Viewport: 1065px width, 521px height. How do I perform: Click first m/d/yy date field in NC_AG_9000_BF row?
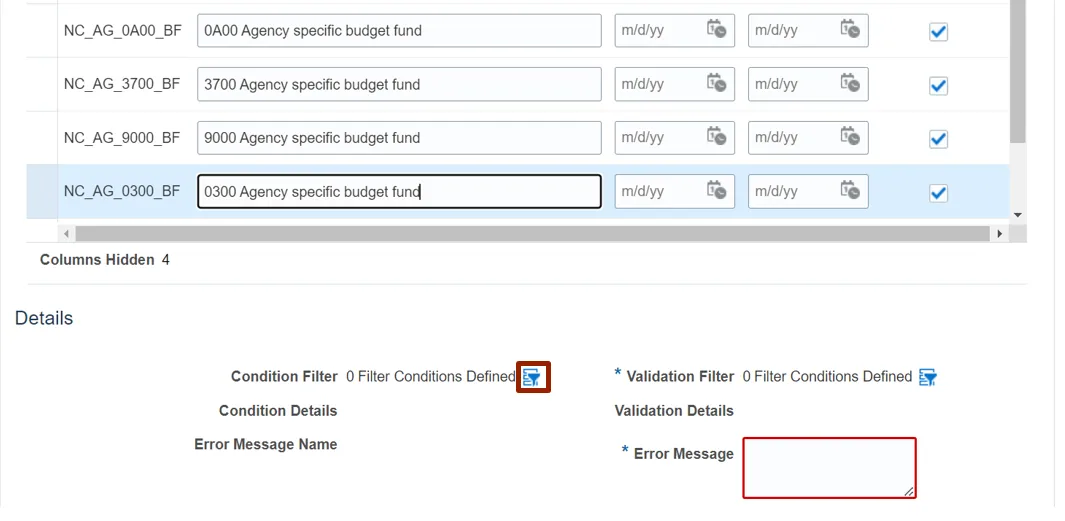[658, 137]
